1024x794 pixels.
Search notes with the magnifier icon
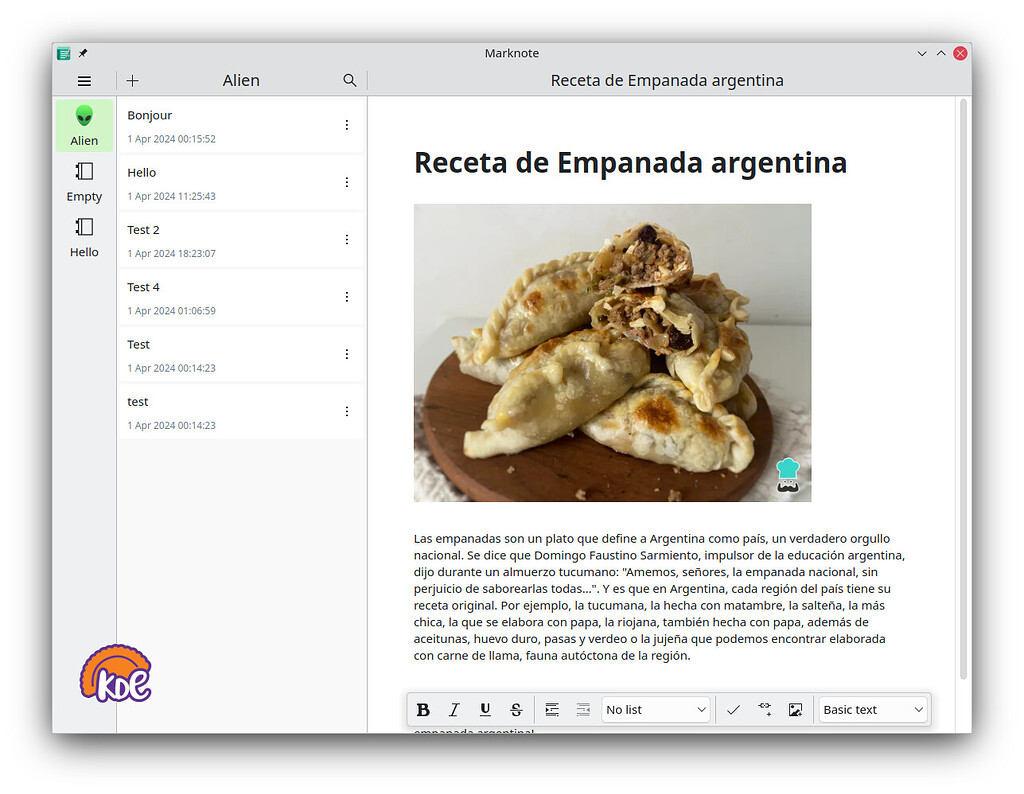tap(349, 81)
